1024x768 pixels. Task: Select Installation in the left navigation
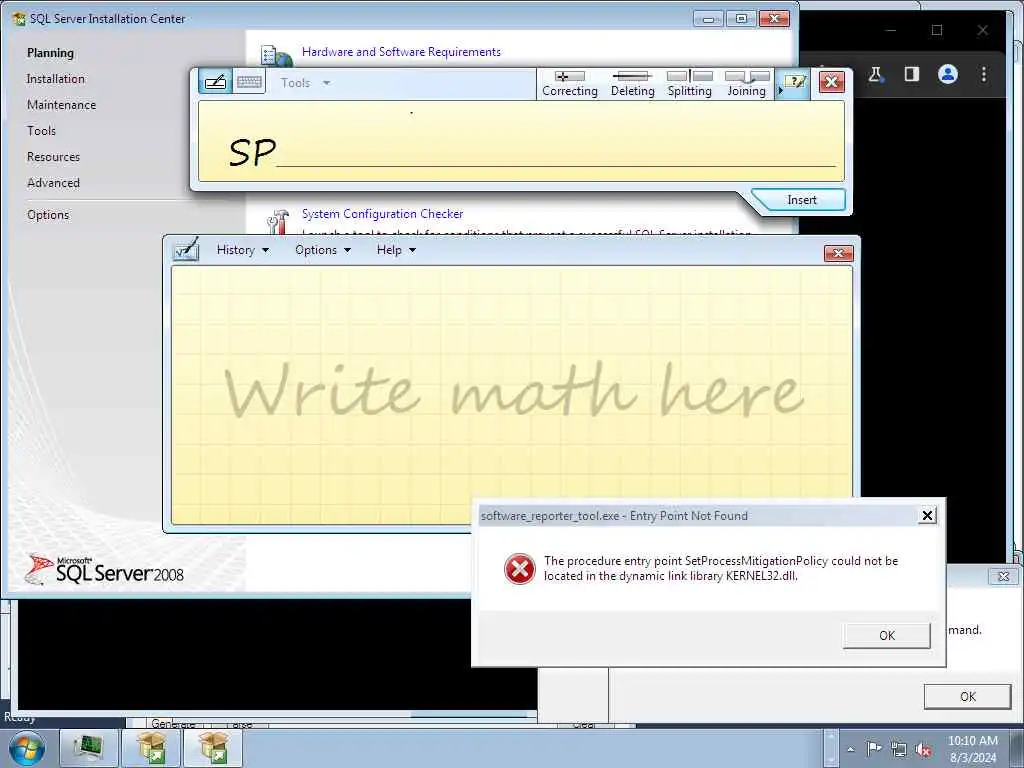[56, 79]
